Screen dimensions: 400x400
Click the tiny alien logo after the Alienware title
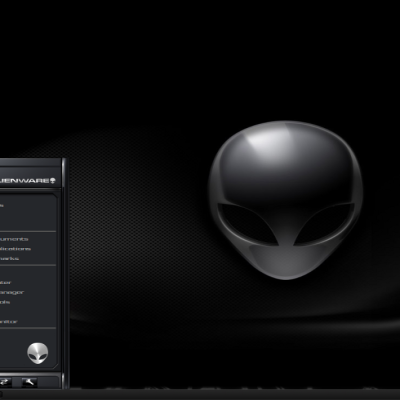pyautogui.click(x=53, y=181)
